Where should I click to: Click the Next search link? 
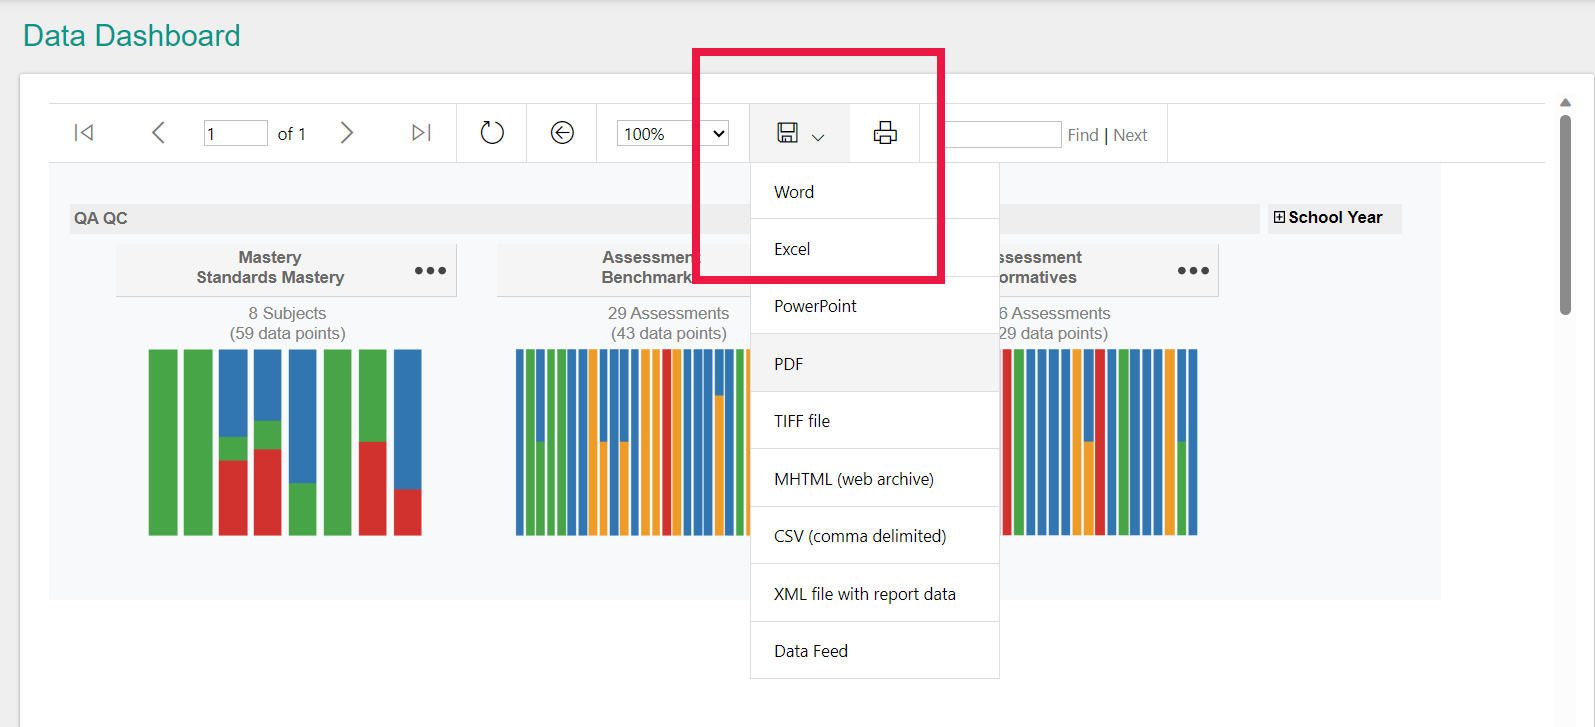(1130, 135)
